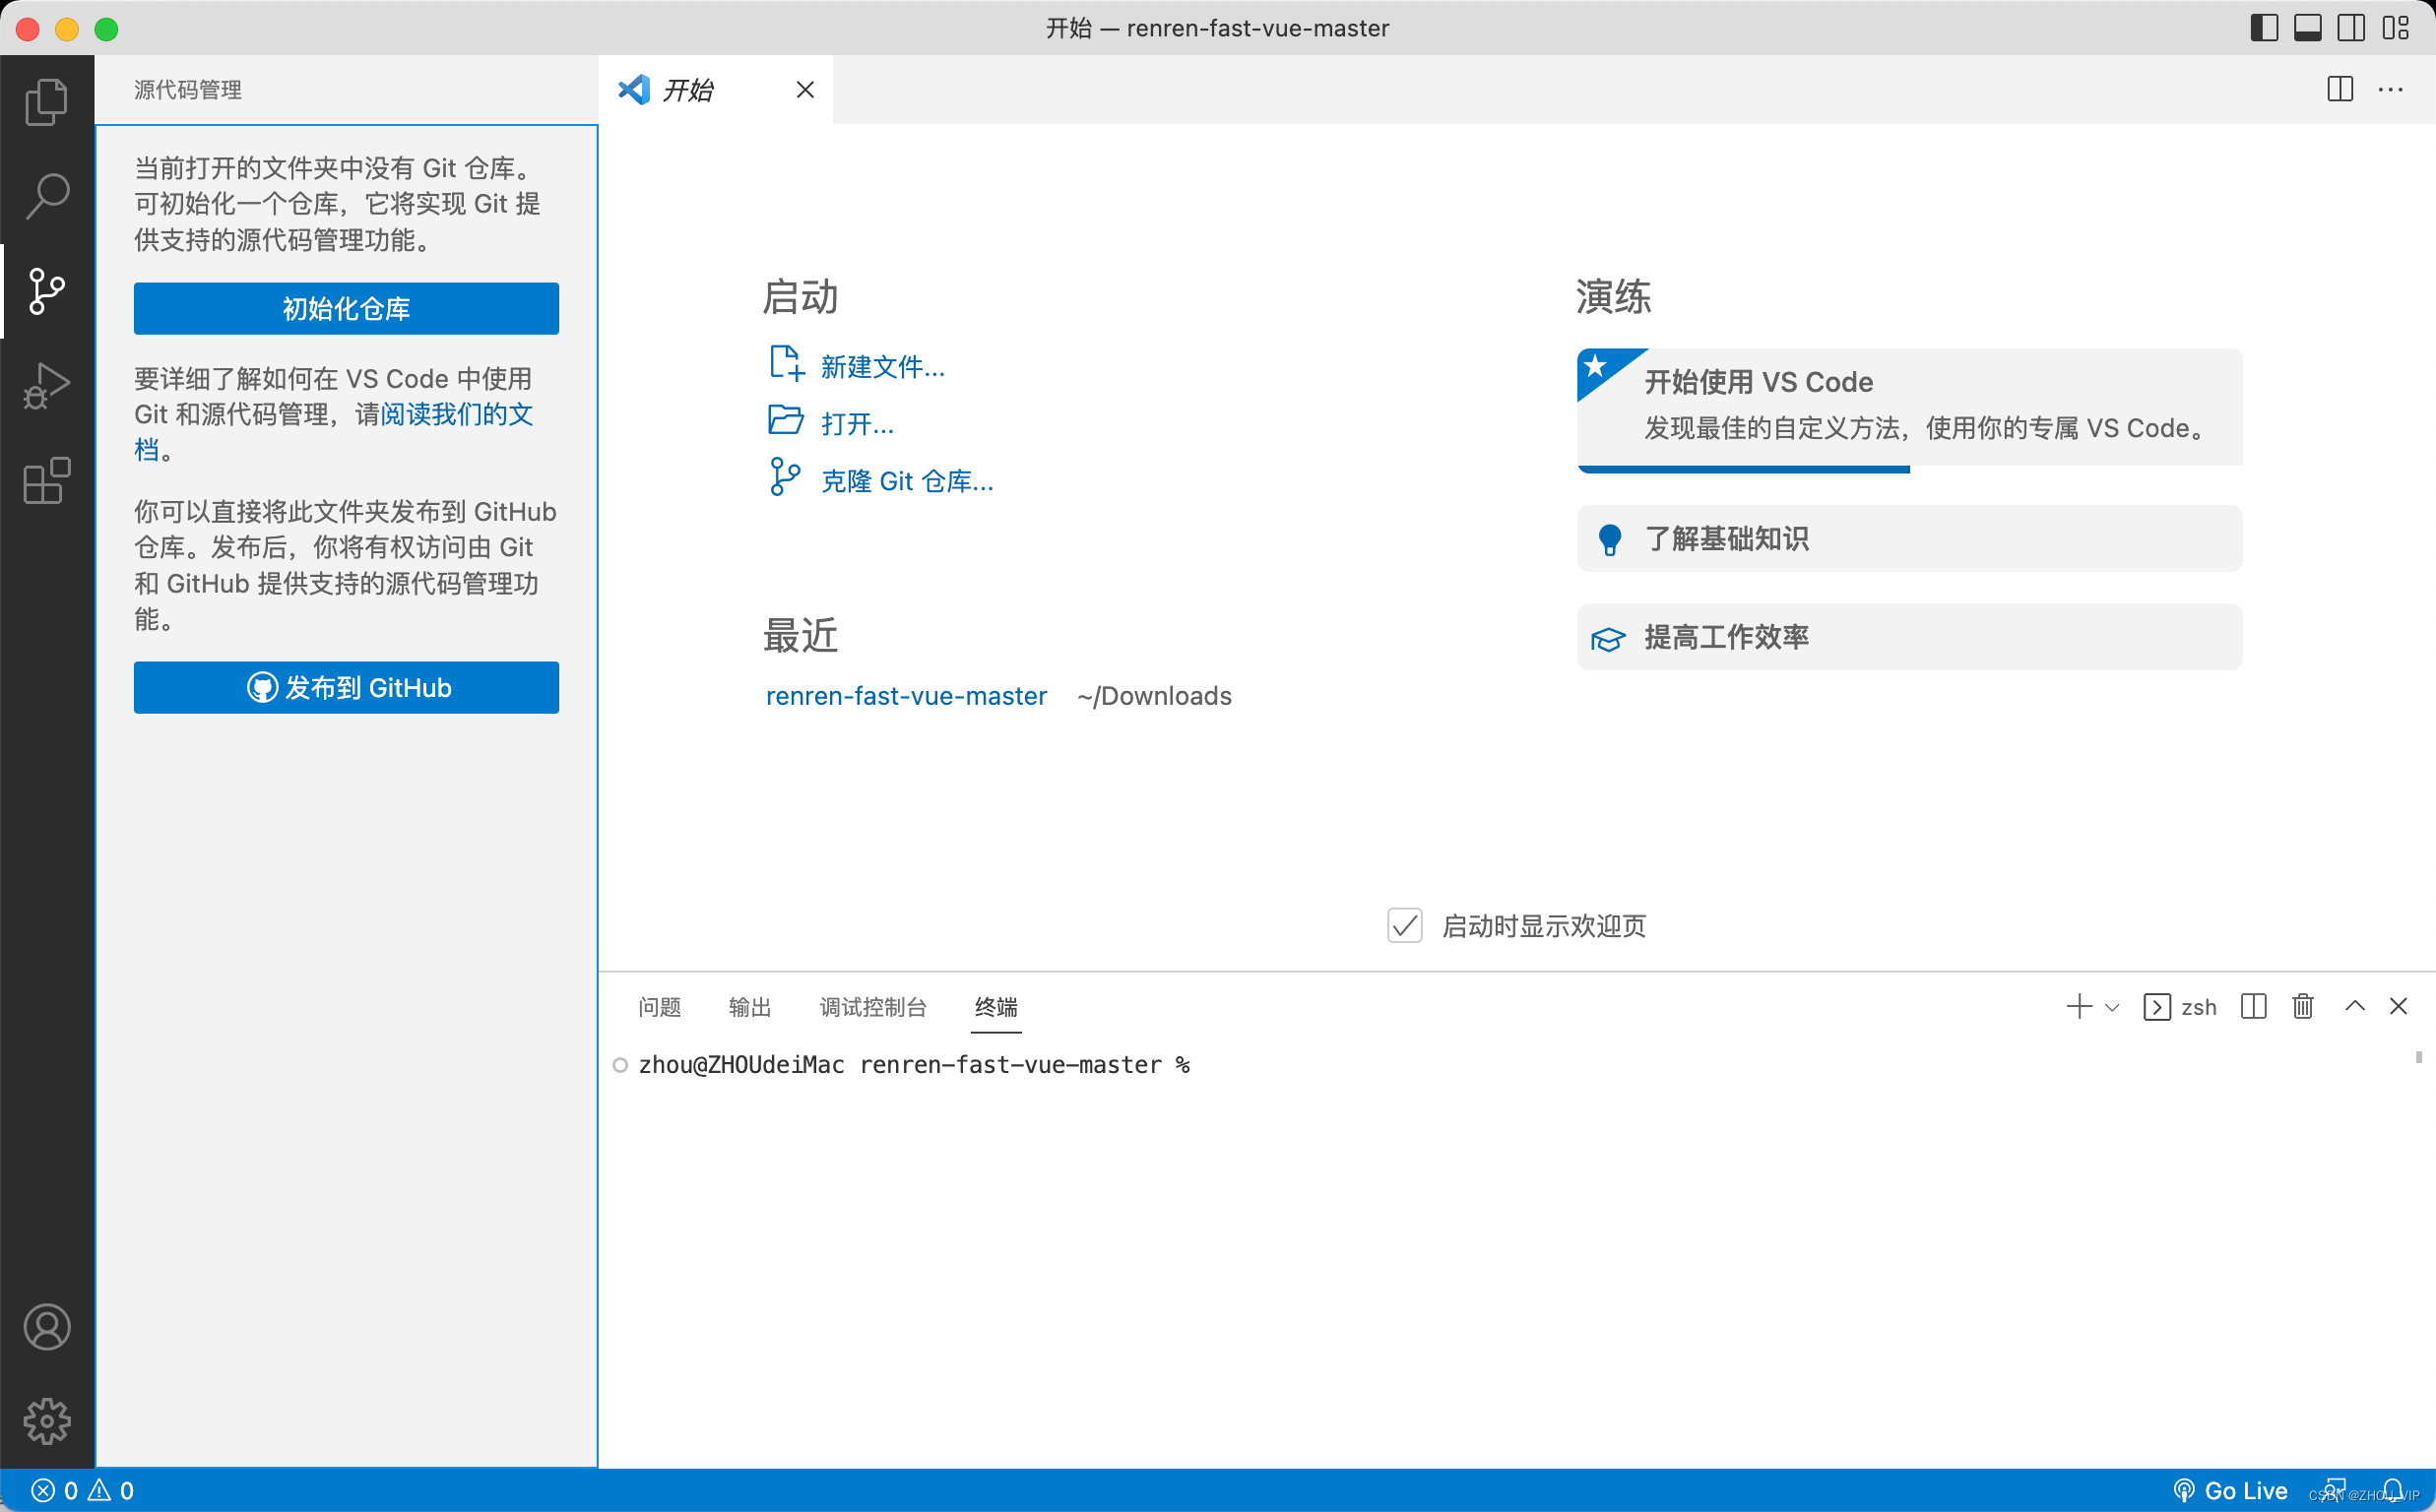
Task: Switch to the 调试控制台 tab
Action: (872, 1007)
